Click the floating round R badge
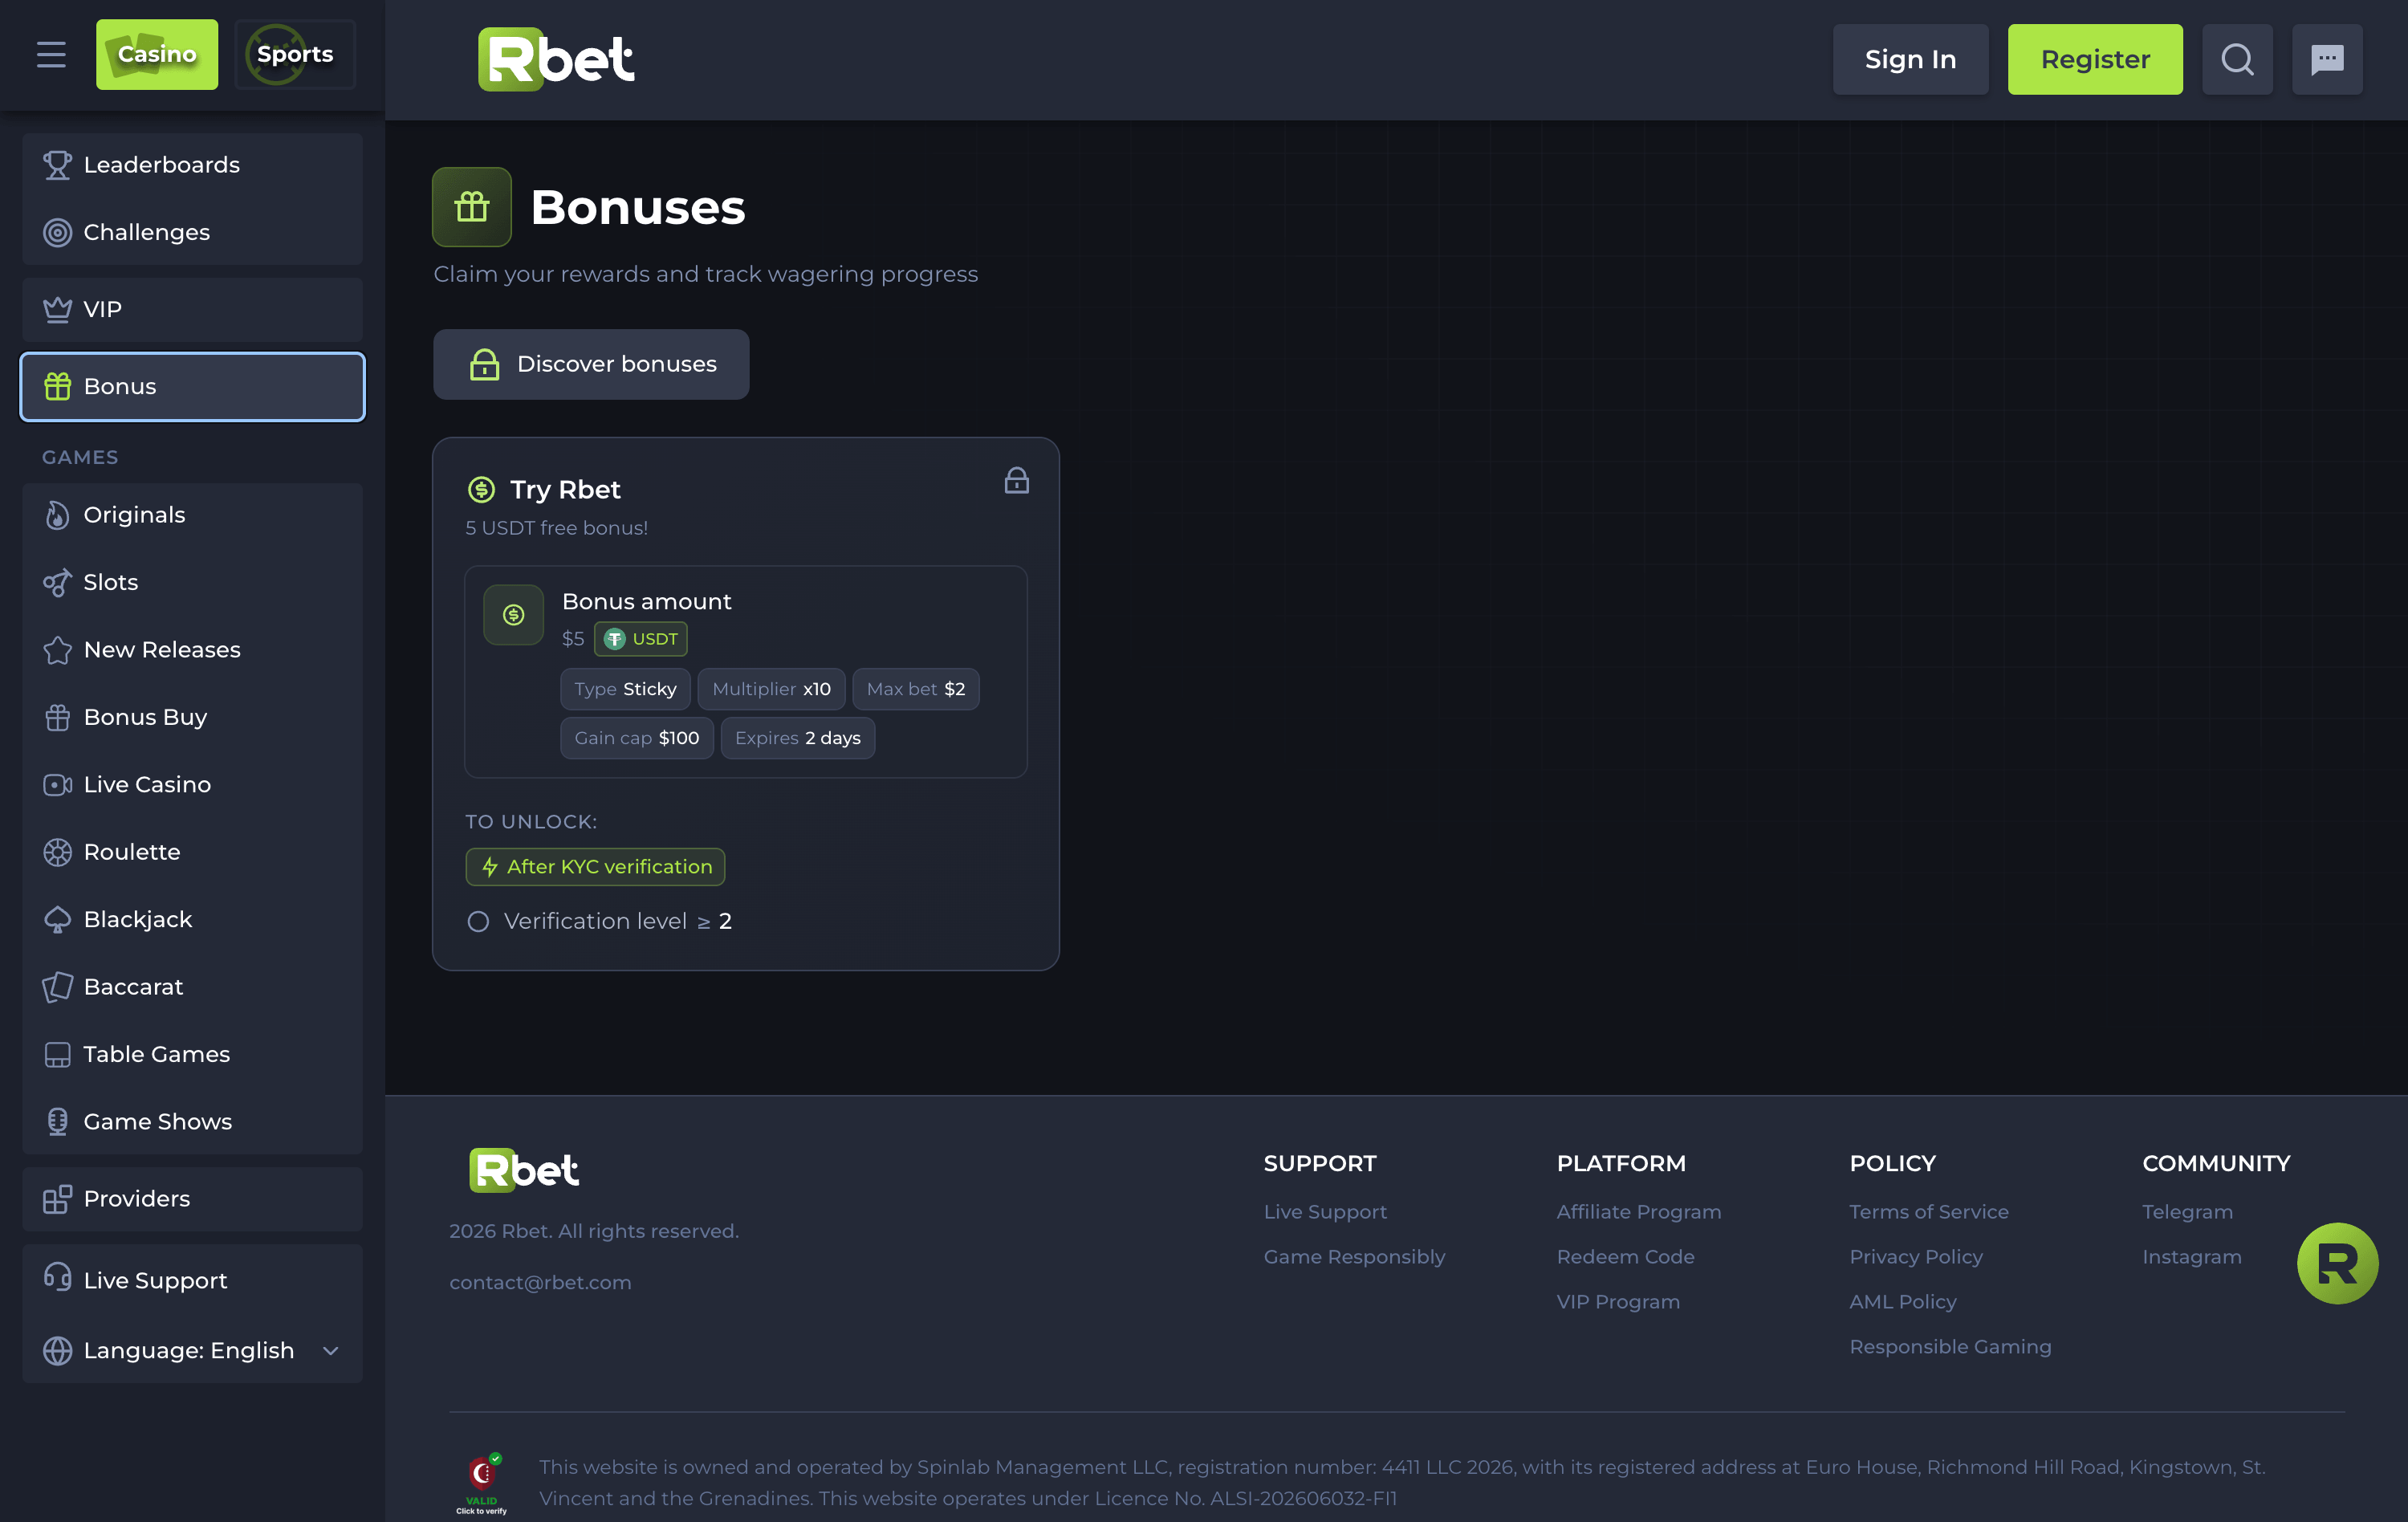 click(2337, 1263)
